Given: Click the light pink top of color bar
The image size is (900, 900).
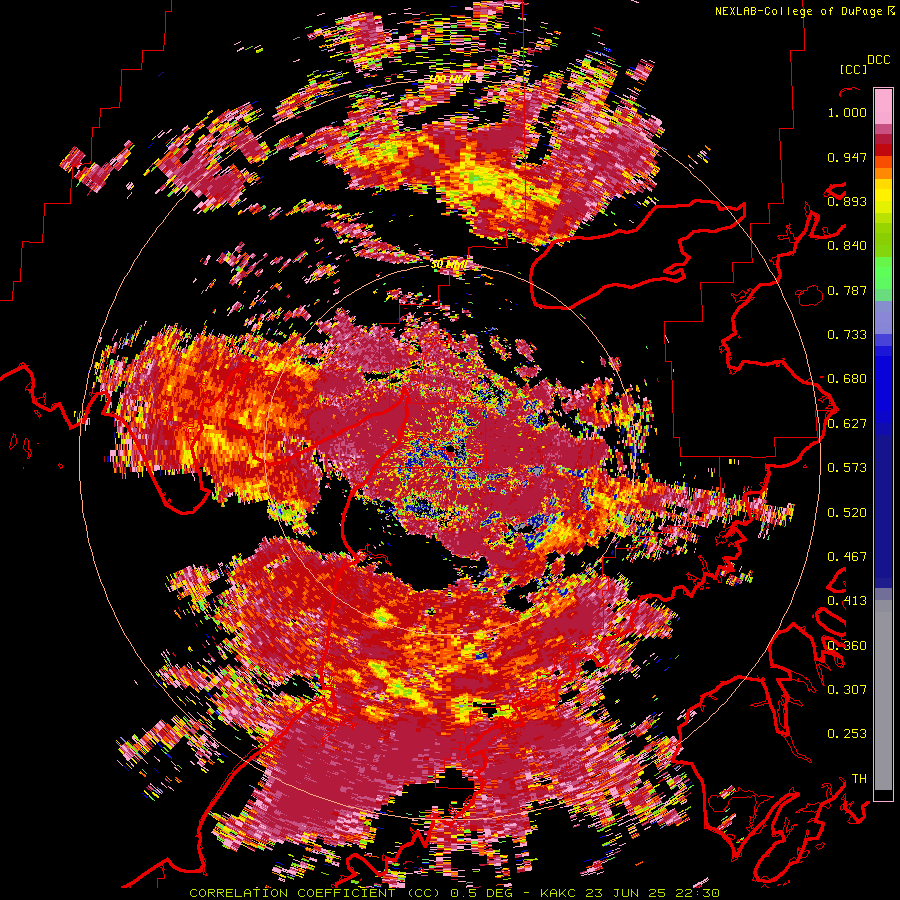Looking at the screenshot, I should coord(883,106).
